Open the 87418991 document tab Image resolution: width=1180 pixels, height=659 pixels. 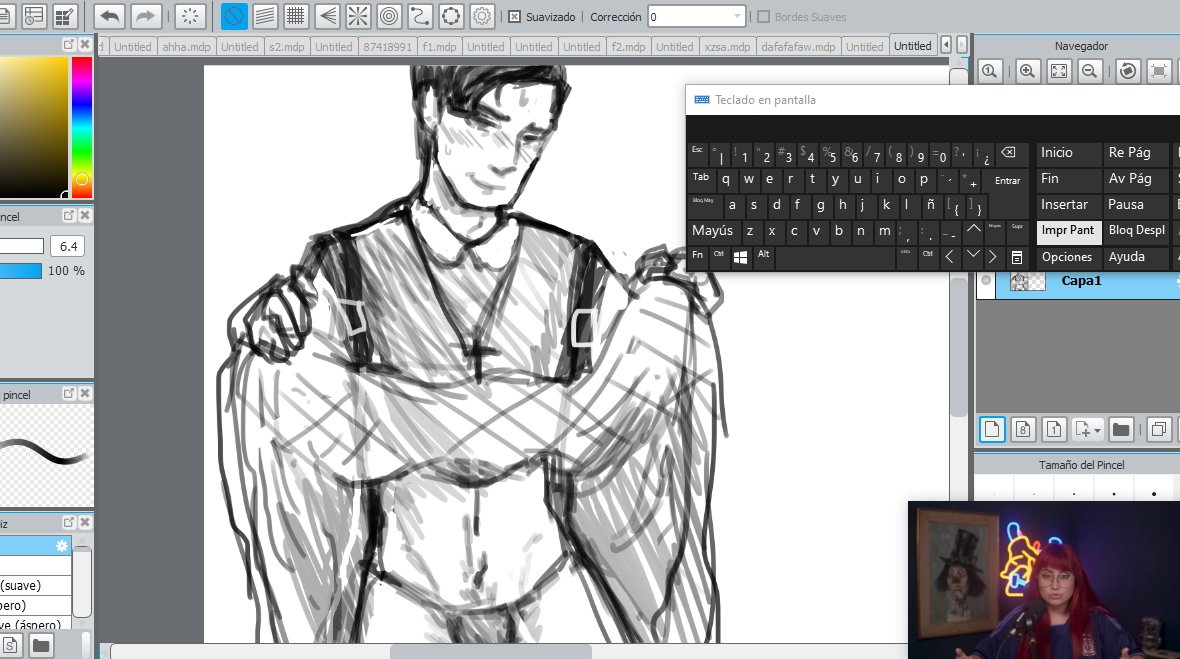click(388, 47)
